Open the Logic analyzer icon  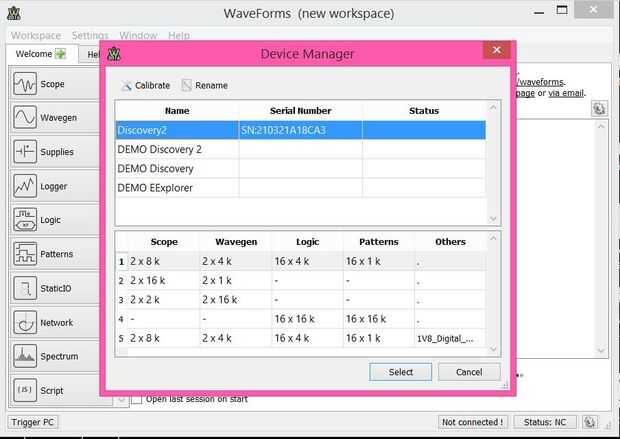click(25, 220)
